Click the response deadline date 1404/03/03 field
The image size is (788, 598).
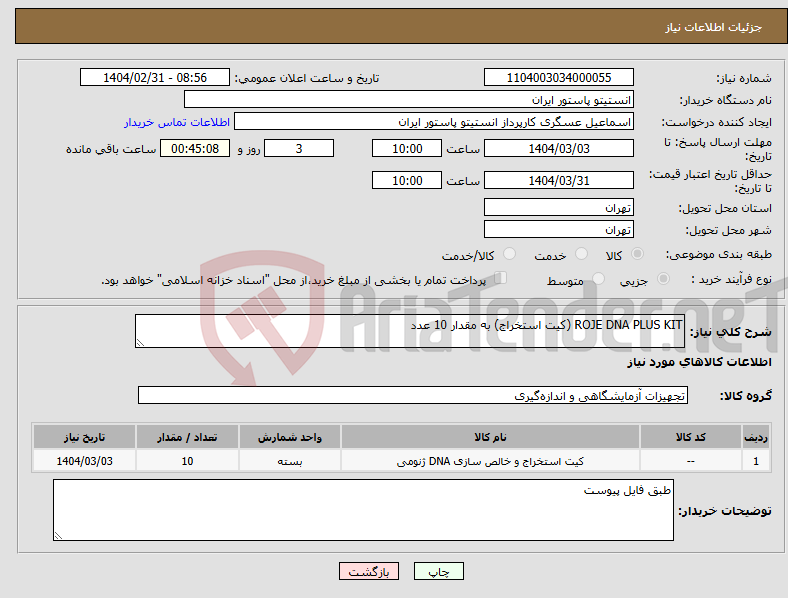pyautogui.click(x=559, y=148)
